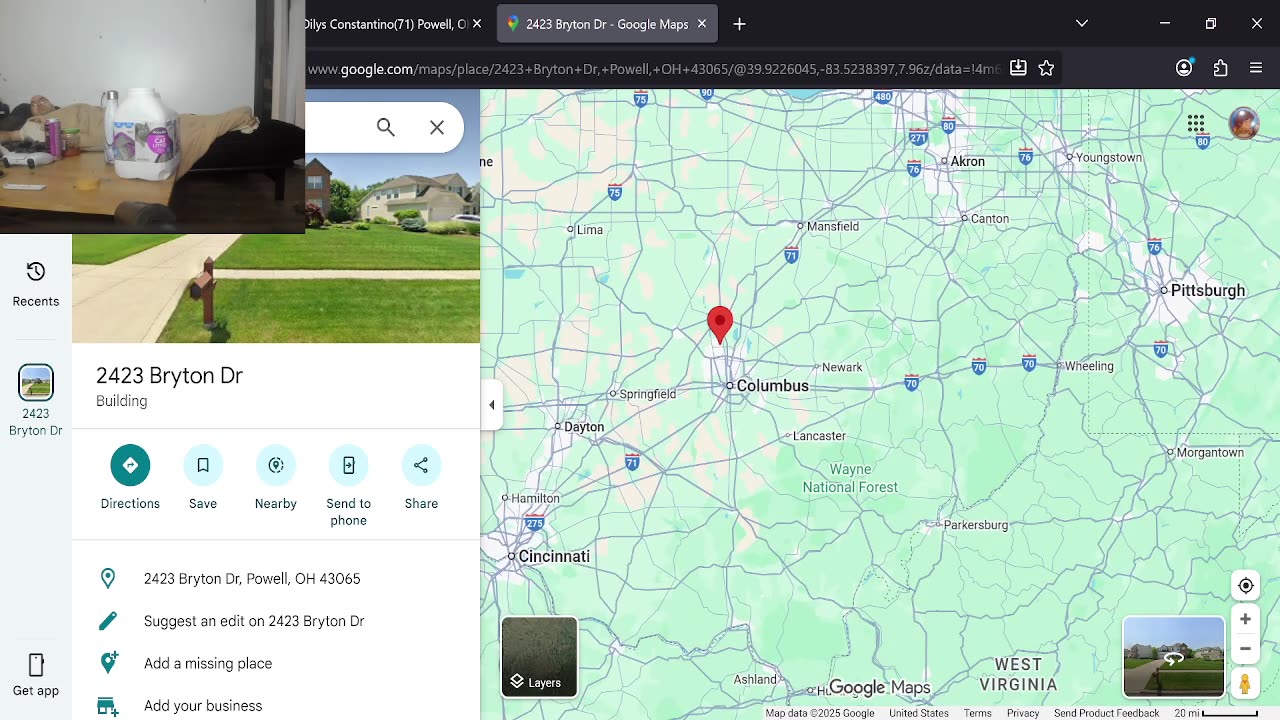Click the Springfield city label
1280x720 pixels.
click(x=648, y=395)
